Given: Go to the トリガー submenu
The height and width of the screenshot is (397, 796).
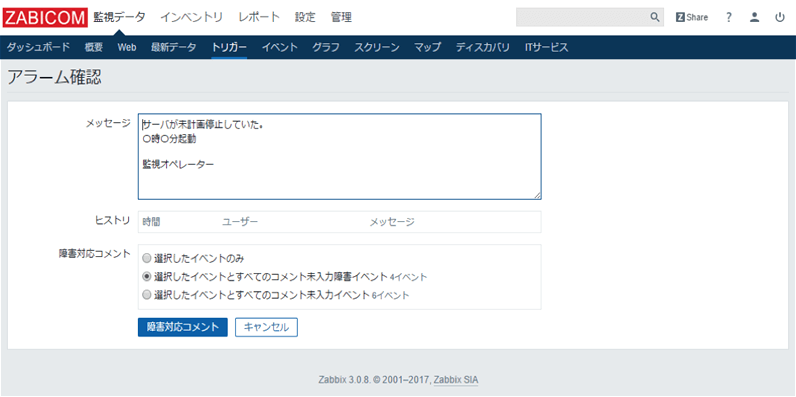Looking at the screenshot, I should pos(229,48).
